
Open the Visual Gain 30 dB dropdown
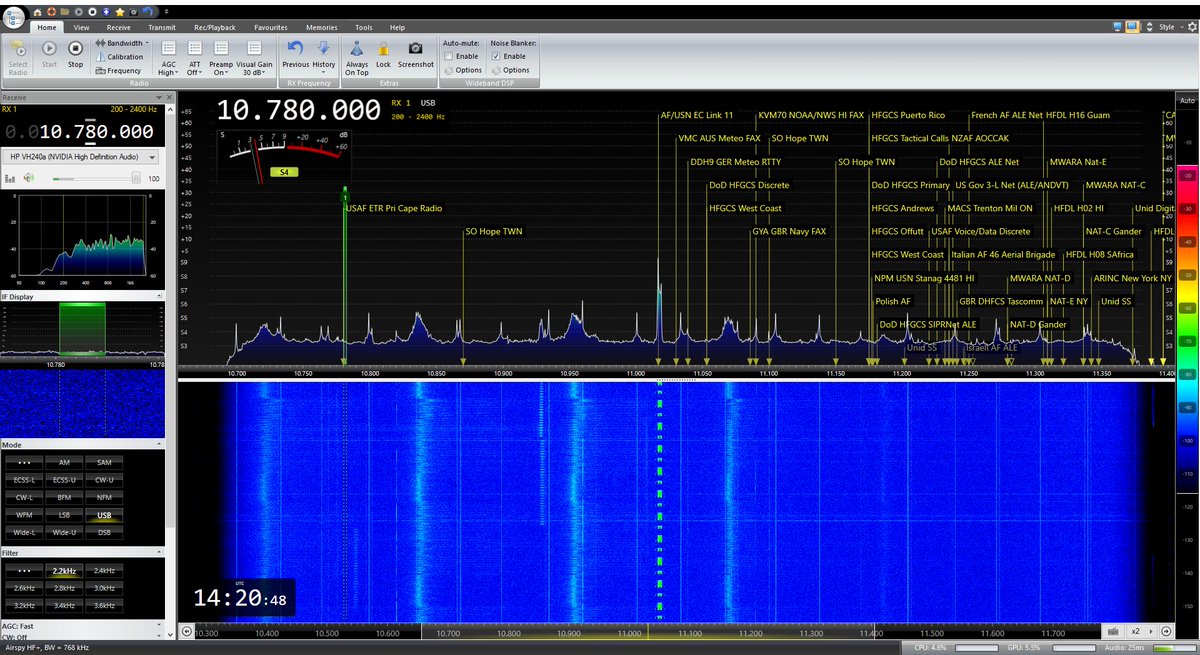point(253,57)
